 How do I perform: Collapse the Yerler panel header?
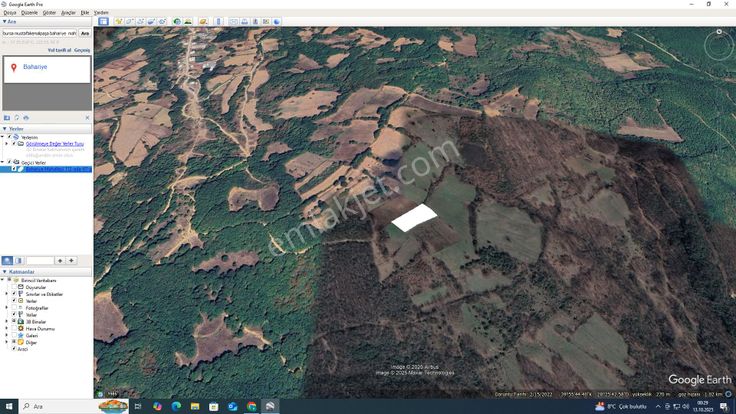pyautogui.click(x=12, y=129)
